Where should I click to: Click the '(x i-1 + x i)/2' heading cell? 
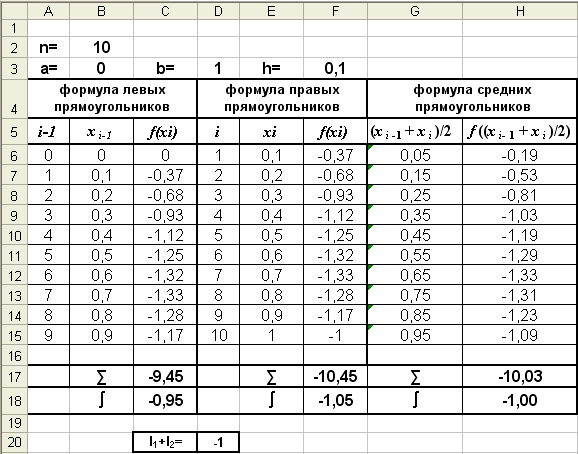coord(415,131)
